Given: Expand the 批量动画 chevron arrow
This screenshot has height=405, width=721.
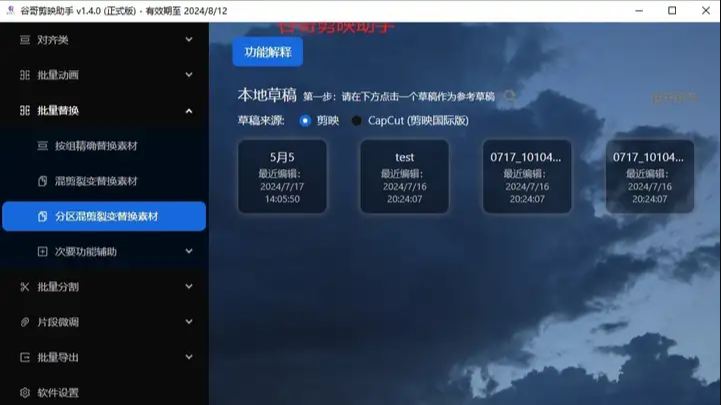Looking at the screenshot, I should pos(189,75).
